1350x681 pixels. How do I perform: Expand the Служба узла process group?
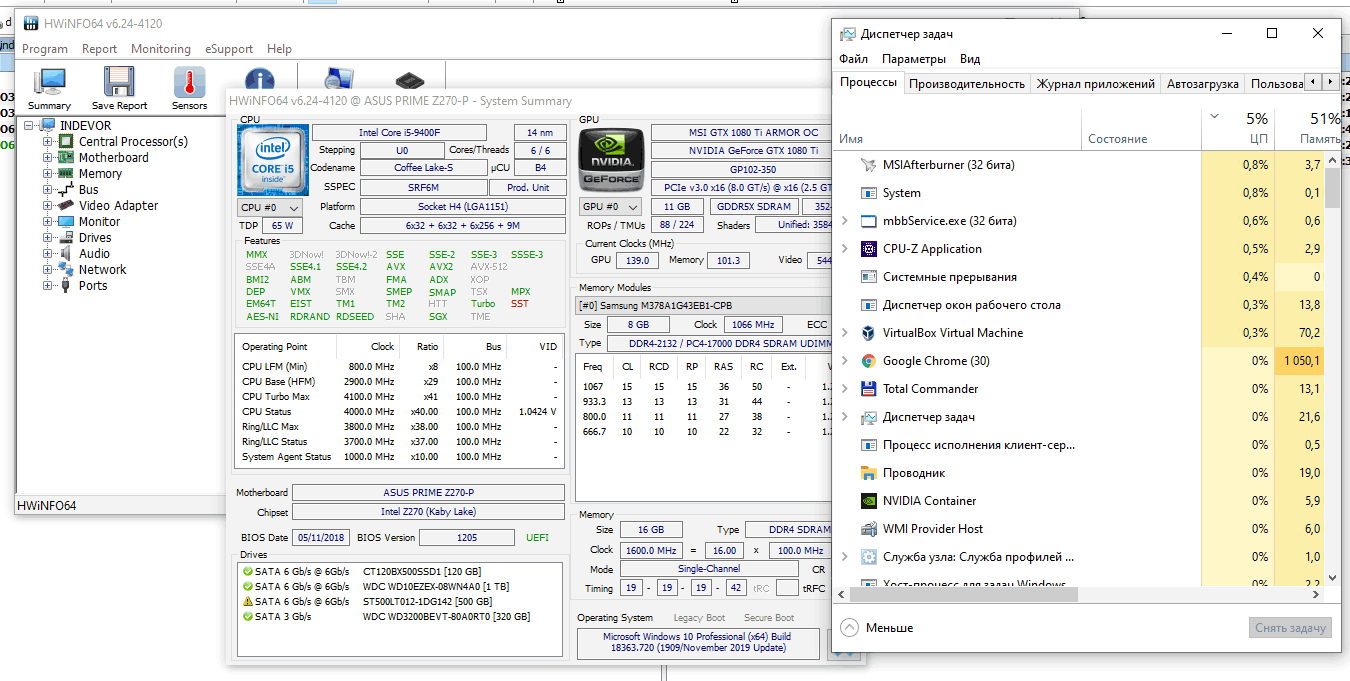tap(846, 557)
